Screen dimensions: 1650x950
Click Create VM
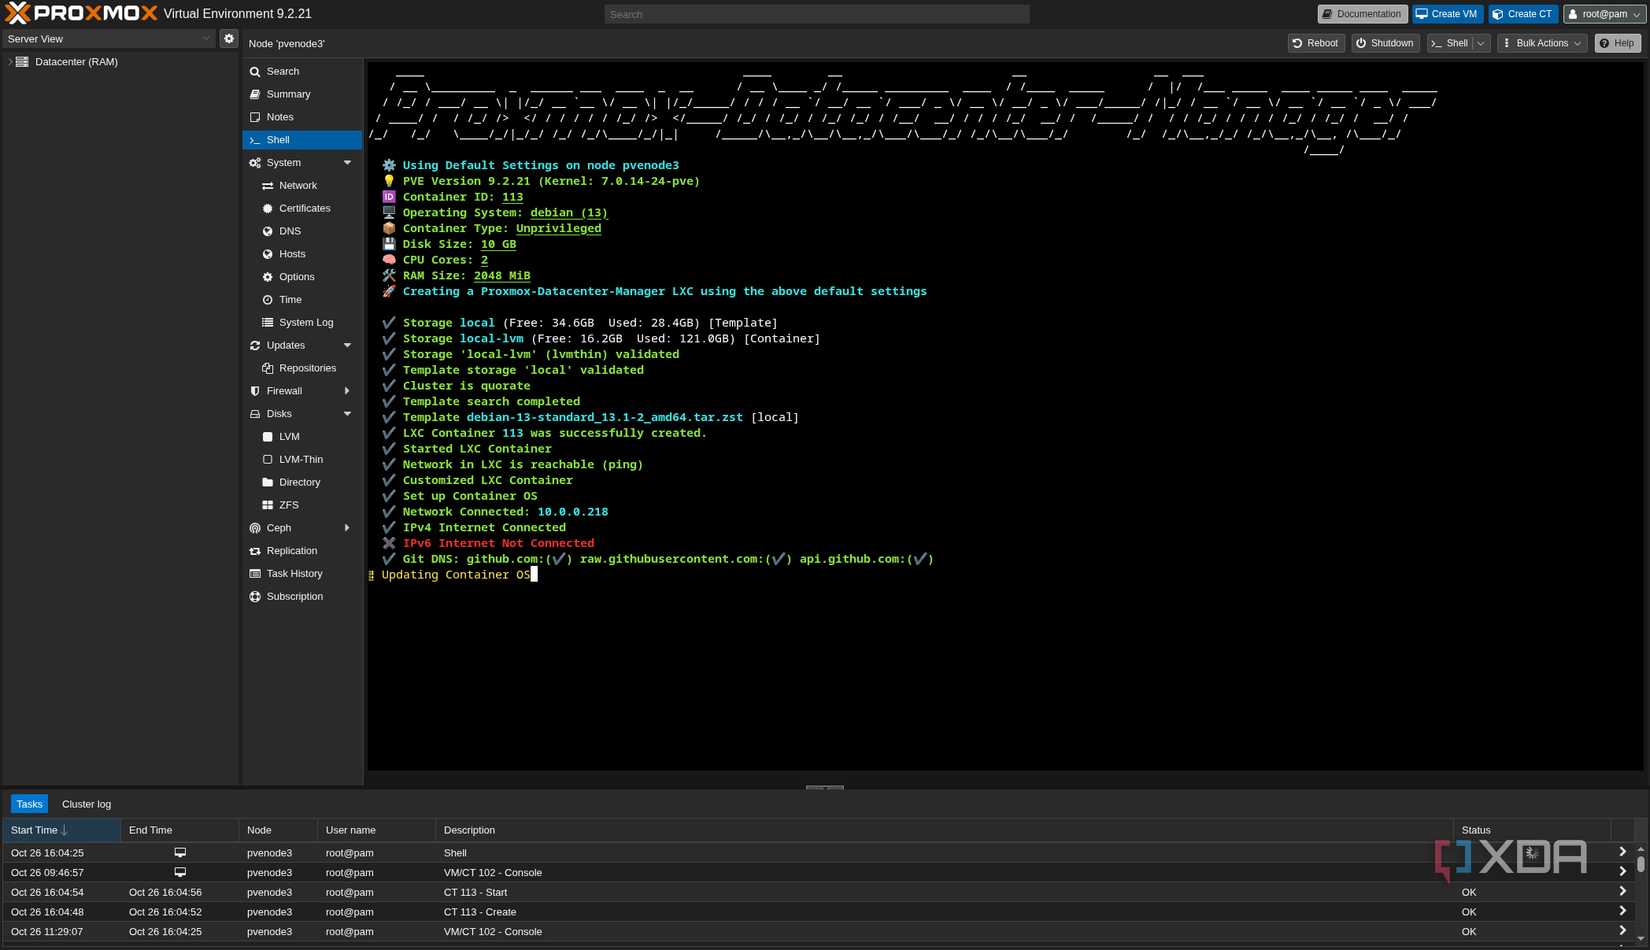coord(1447,14)
